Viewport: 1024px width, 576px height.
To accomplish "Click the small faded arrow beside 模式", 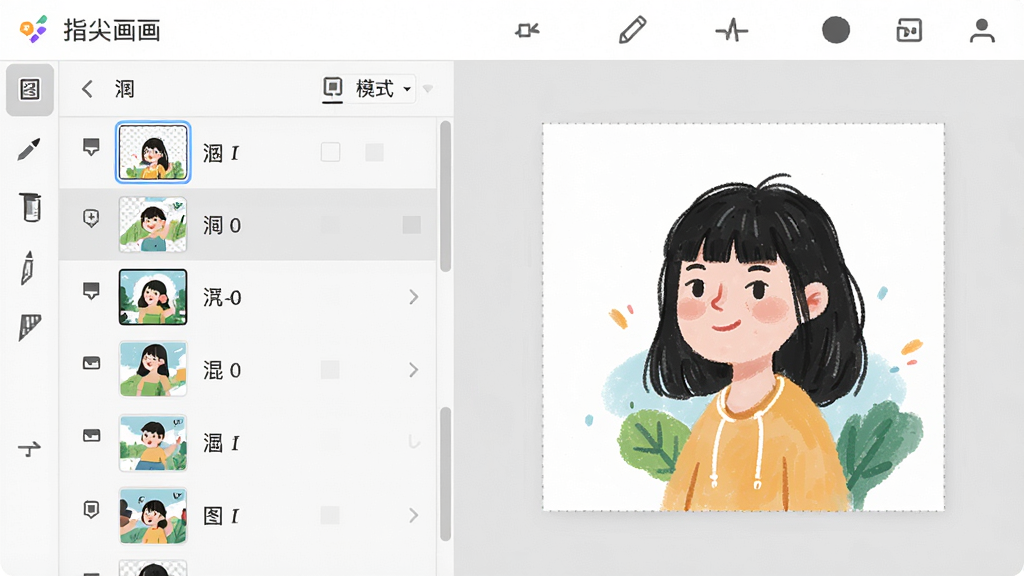I will pos(428,88).
